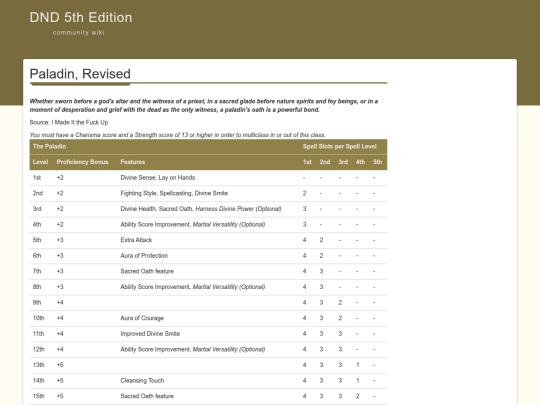
Task: Click the 5th level cell
Action: click(37, 240)
